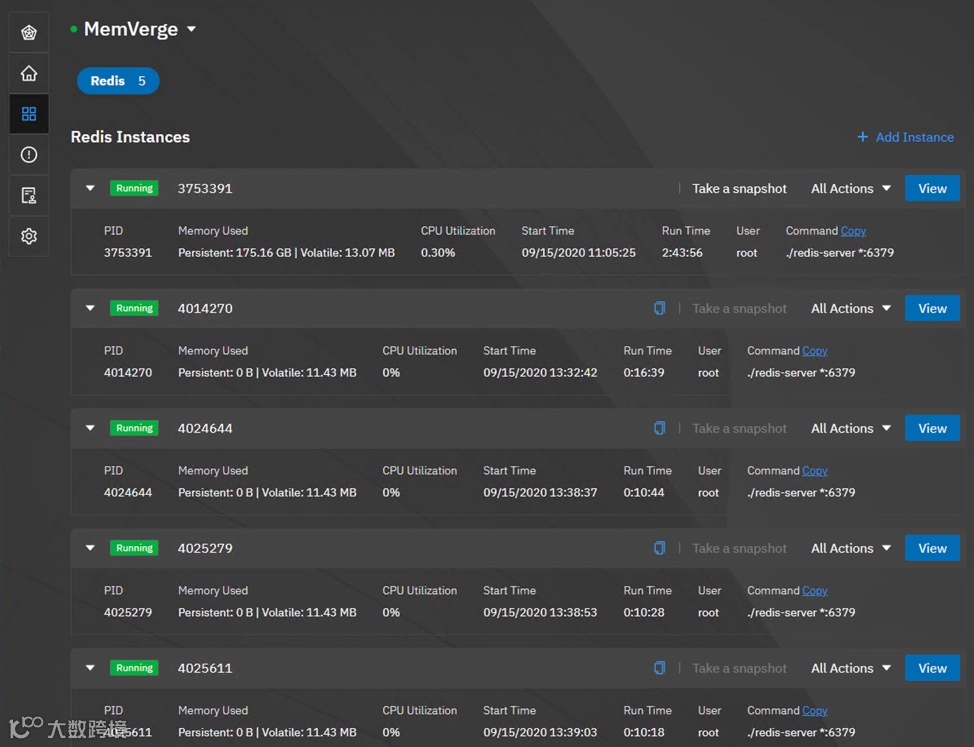
Task: Click the snapshot copy icon for instance 4024644
Action: point(660,428)
